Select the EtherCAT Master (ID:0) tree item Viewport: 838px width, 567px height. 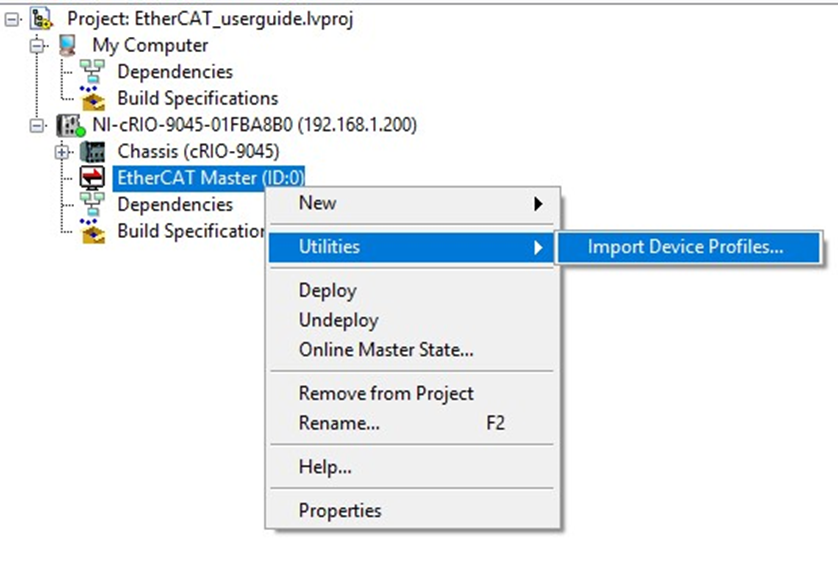coord(209,178)
